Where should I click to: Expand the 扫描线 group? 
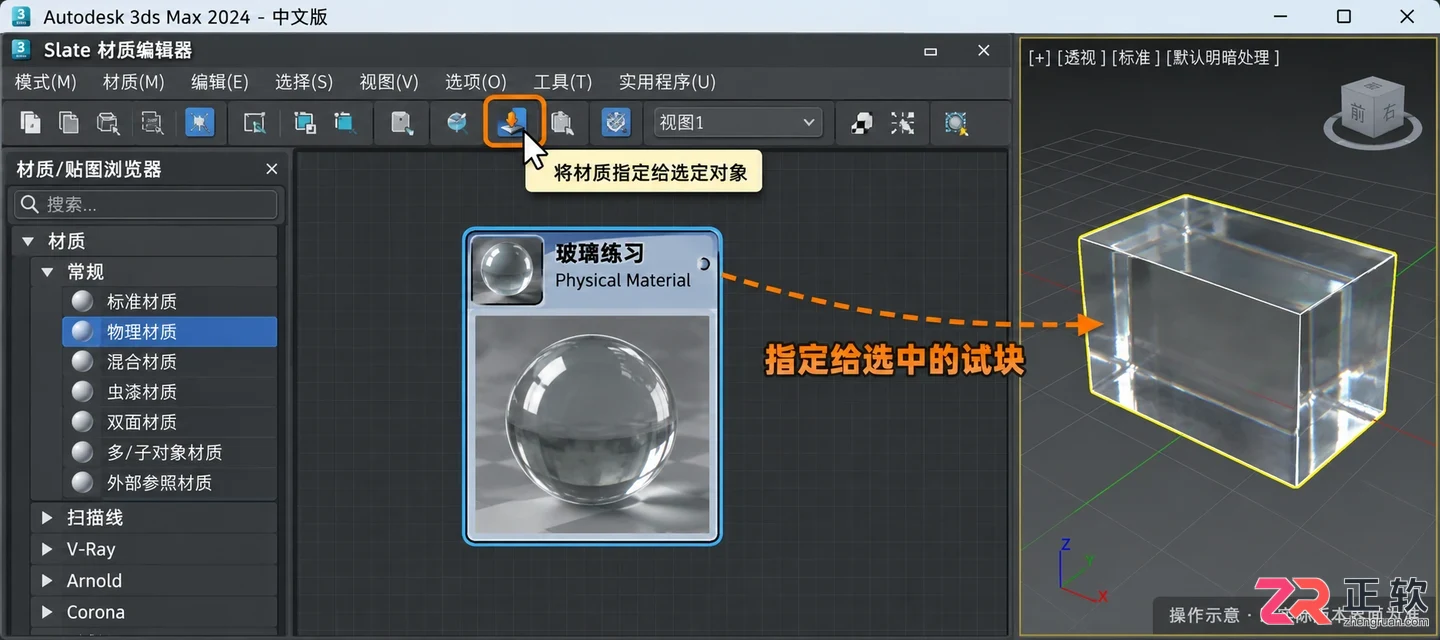tap(46, 518)
